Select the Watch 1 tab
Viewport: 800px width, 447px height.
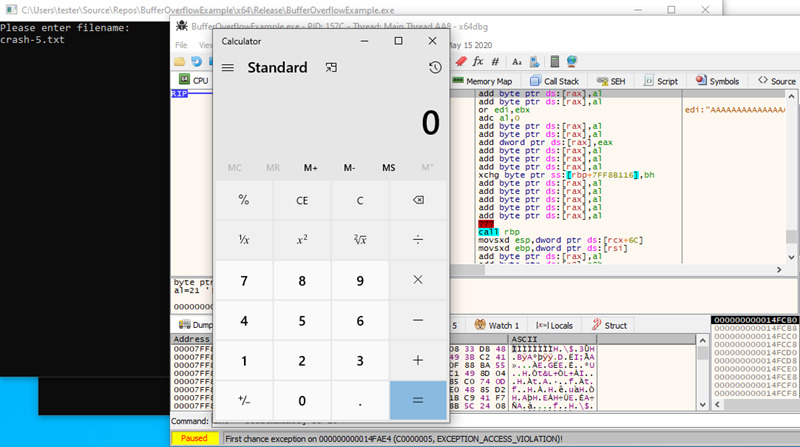(496, 325)
